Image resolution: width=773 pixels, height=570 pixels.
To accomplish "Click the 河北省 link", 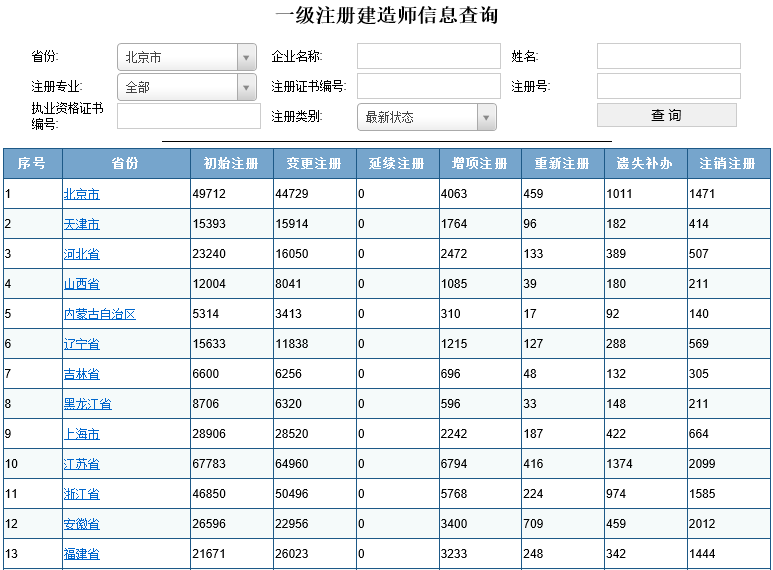I will [81, 254].
